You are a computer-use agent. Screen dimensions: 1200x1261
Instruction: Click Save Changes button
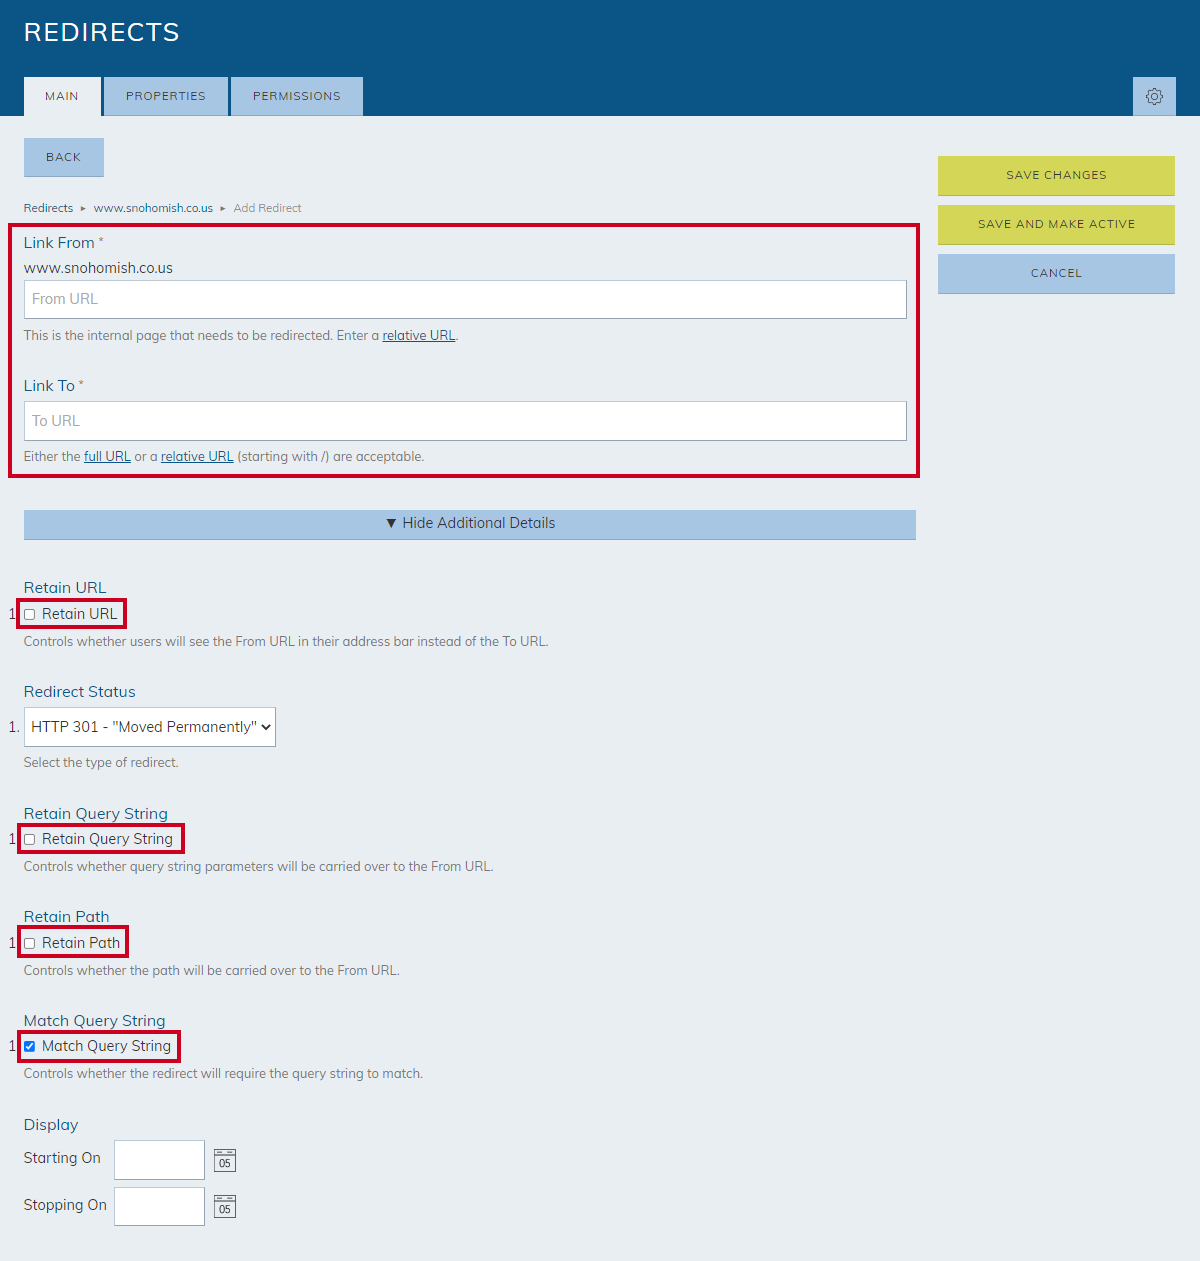pyautogui.click(x=1056, y=175)
